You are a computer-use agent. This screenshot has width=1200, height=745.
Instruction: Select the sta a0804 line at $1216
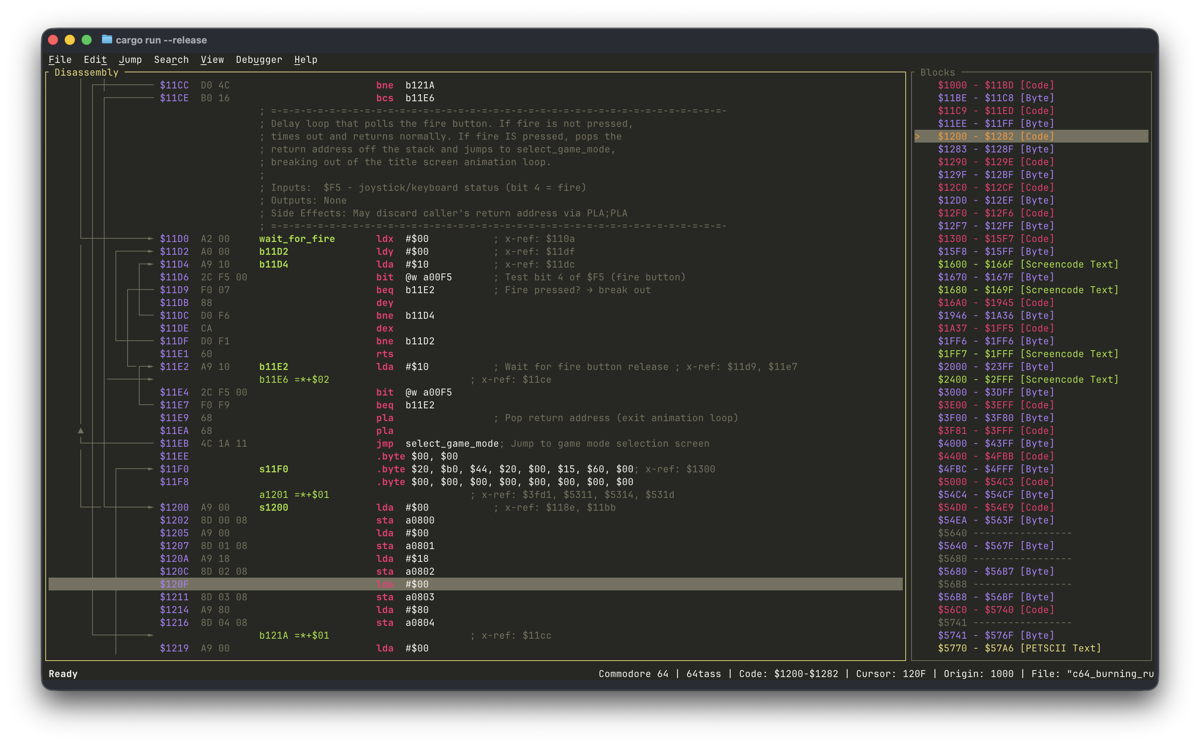click(475, 623)
